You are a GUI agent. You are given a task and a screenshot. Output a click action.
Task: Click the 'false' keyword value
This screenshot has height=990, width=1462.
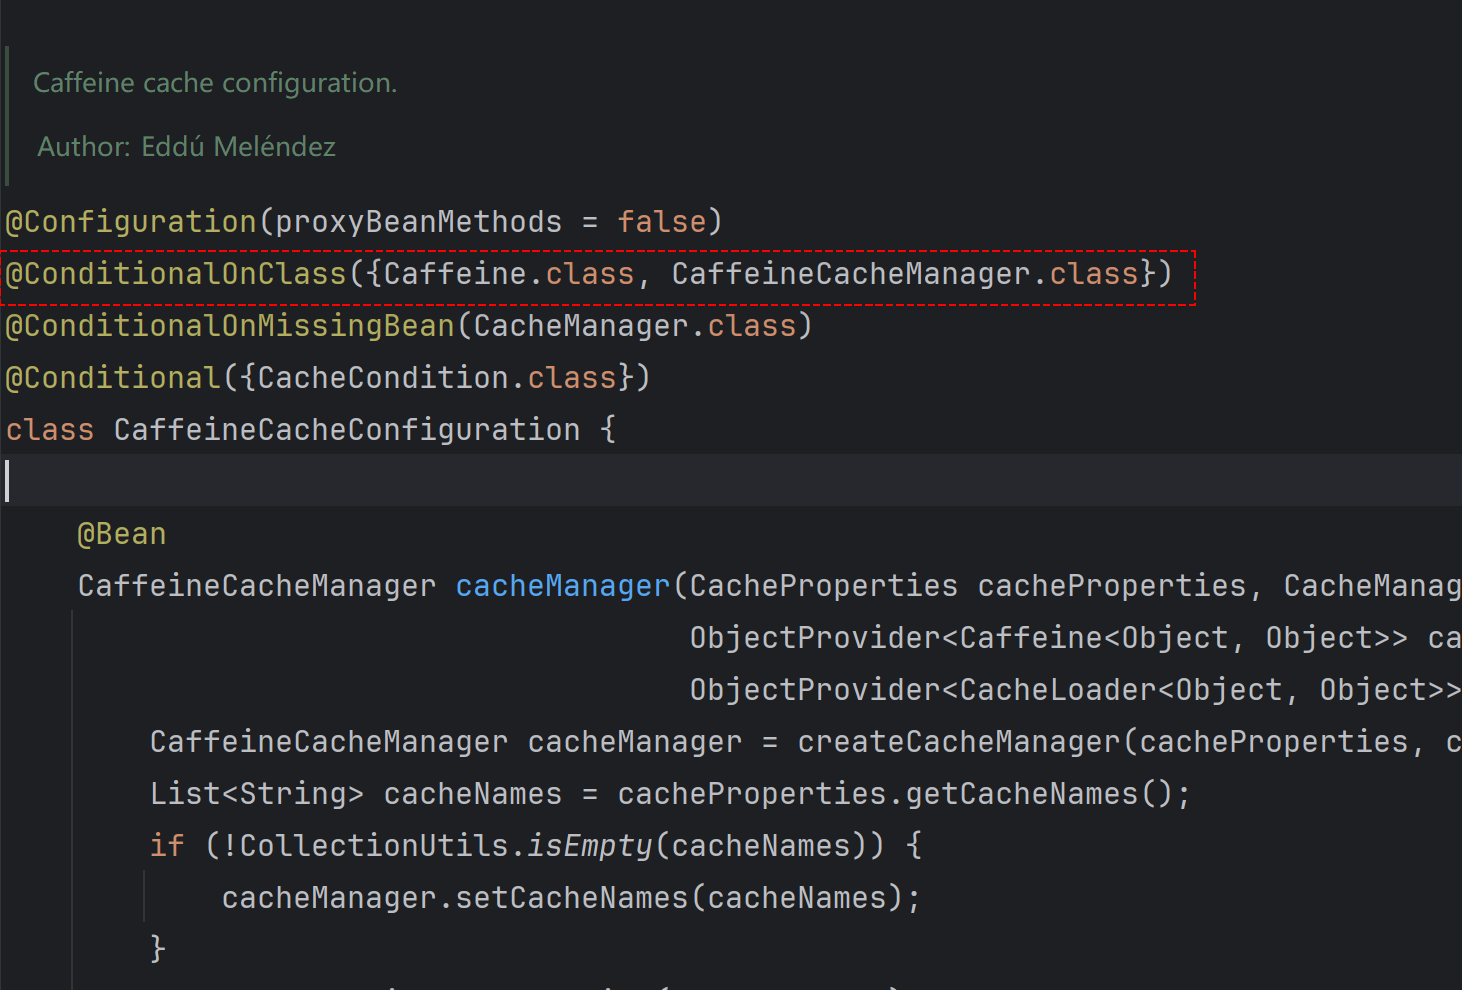(662, 222)
